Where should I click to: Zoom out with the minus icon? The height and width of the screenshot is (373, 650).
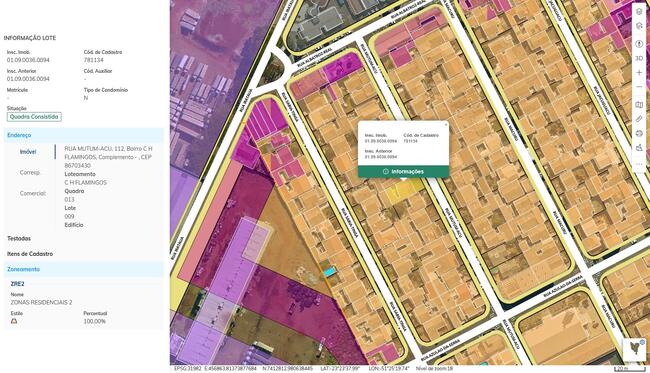[639, 87]
